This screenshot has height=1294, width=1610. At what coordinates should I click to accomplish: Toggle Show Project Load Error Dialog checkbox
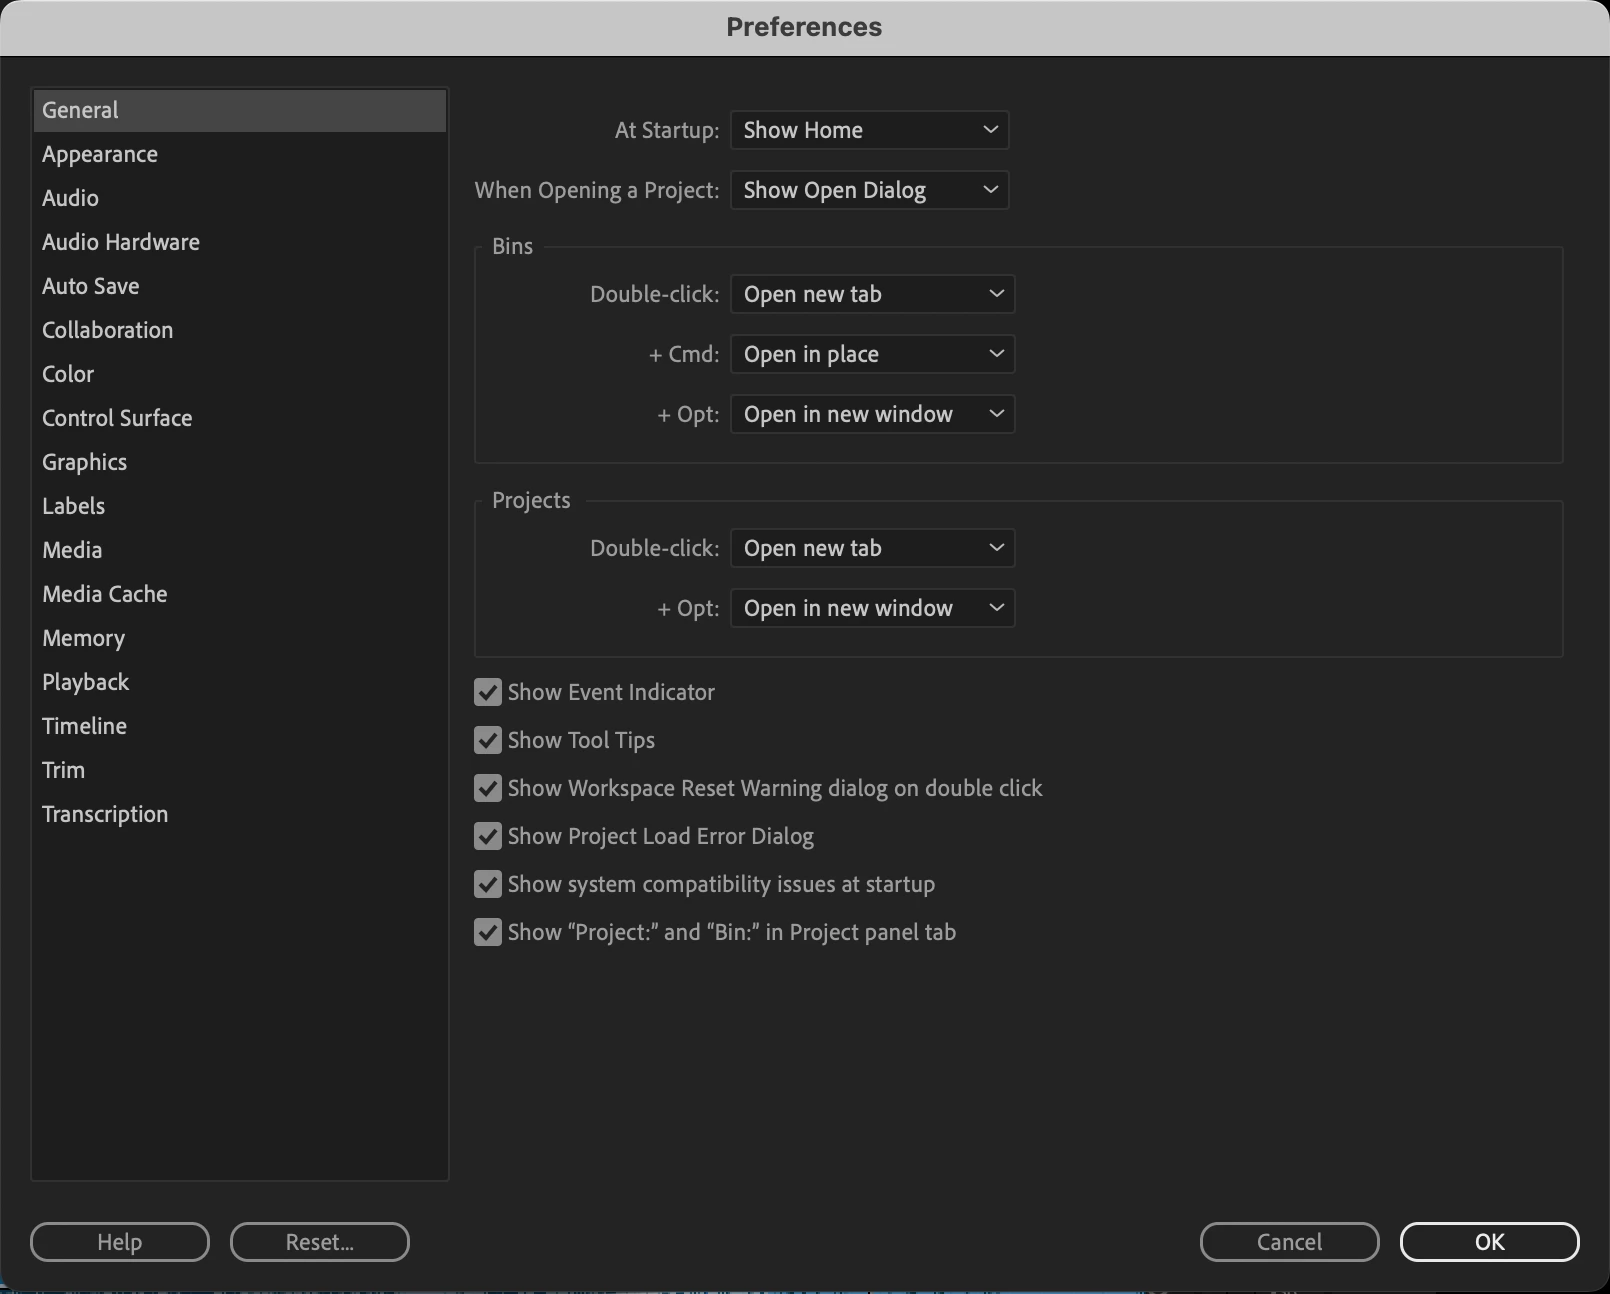pyautogui.click(x=488, y=836)
